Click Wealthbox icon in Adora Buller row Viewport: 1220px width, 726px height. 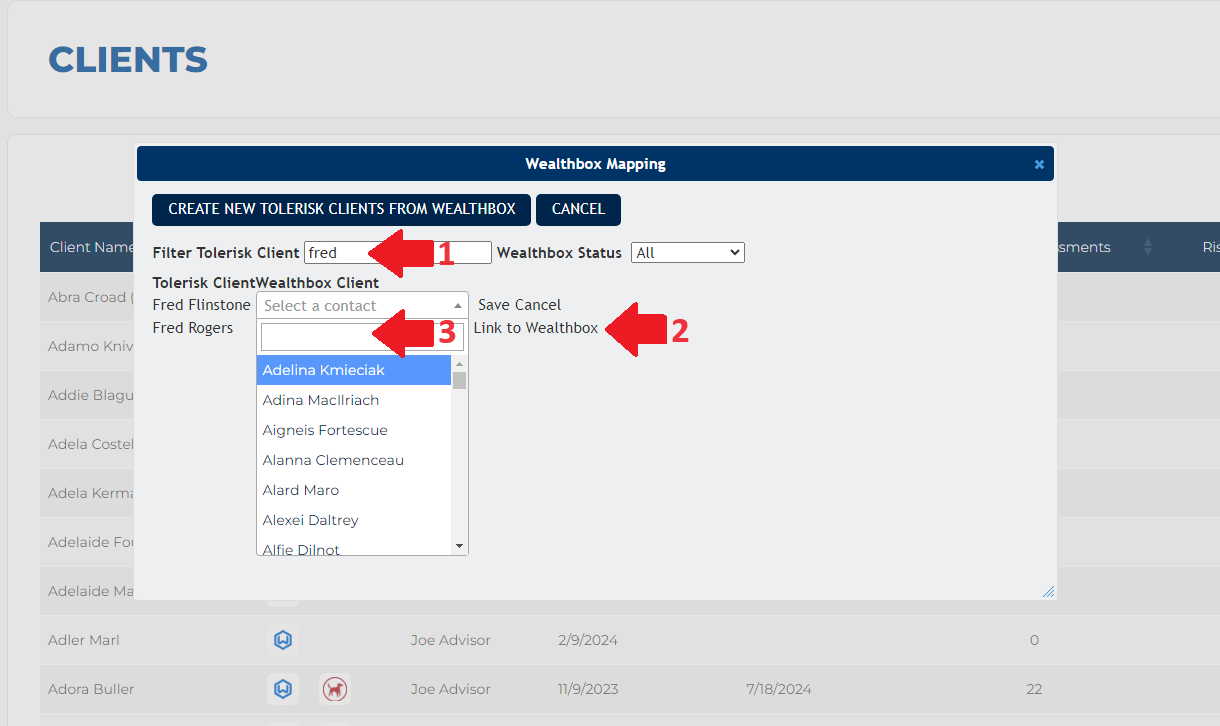(283, 689)
